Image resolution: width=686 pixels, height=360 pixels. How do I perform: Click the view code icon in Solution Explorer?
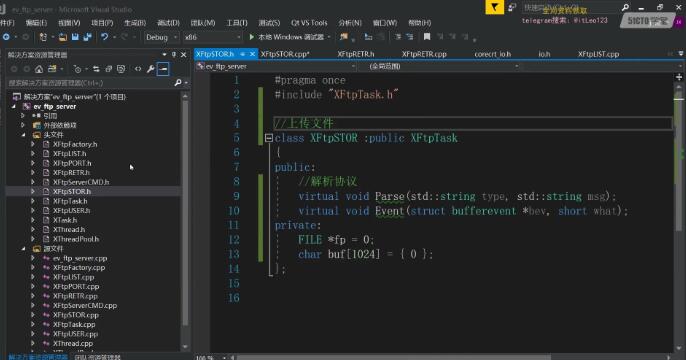click(x=138, y=69)
